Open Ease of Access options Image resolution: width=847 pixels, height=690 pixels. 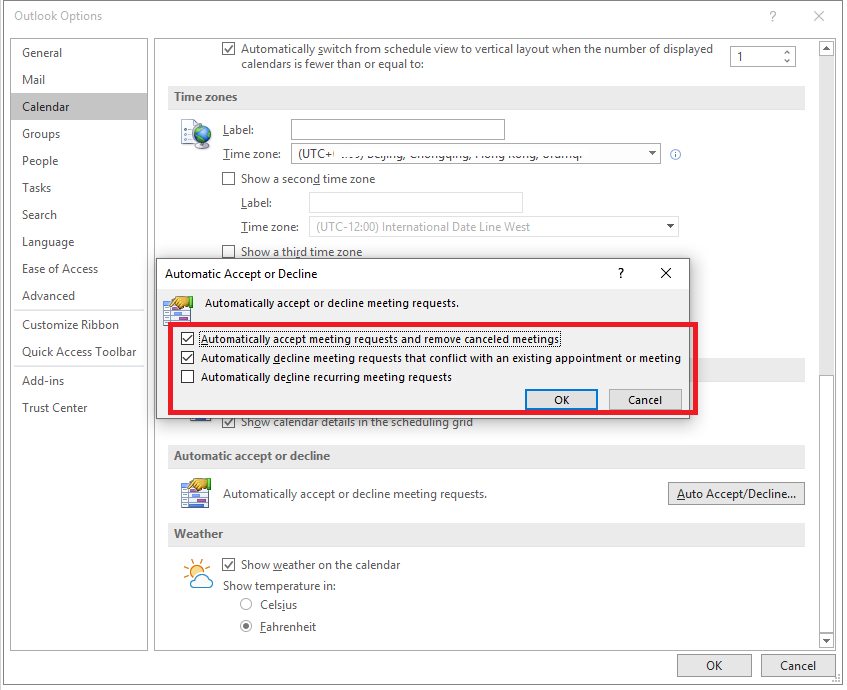tap(79, 269)
